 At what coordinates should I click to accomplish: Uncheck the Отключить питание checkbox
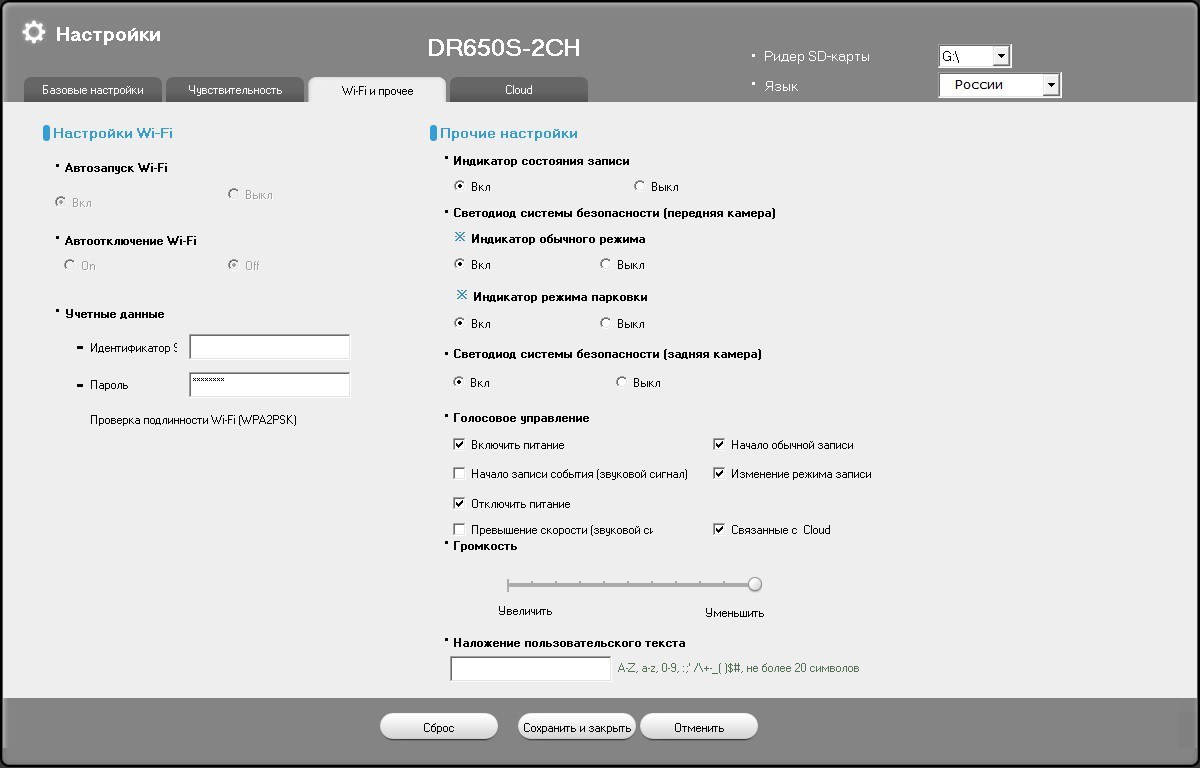coord(459,504)
